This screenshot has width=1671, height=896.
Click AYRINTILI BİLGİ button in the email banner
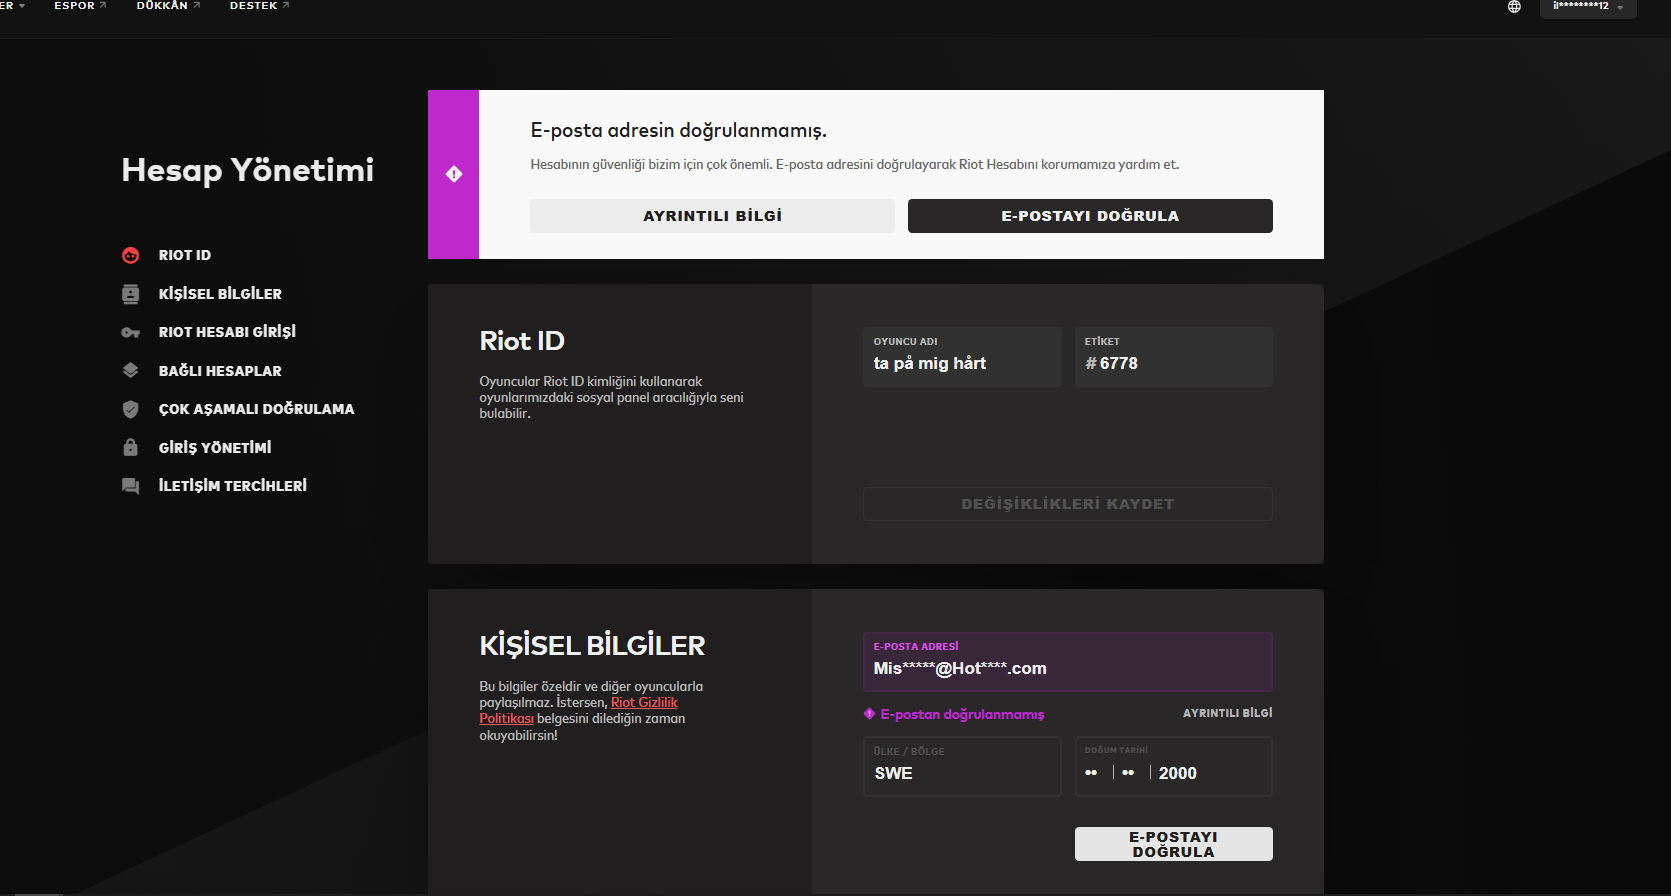[712, 216]
